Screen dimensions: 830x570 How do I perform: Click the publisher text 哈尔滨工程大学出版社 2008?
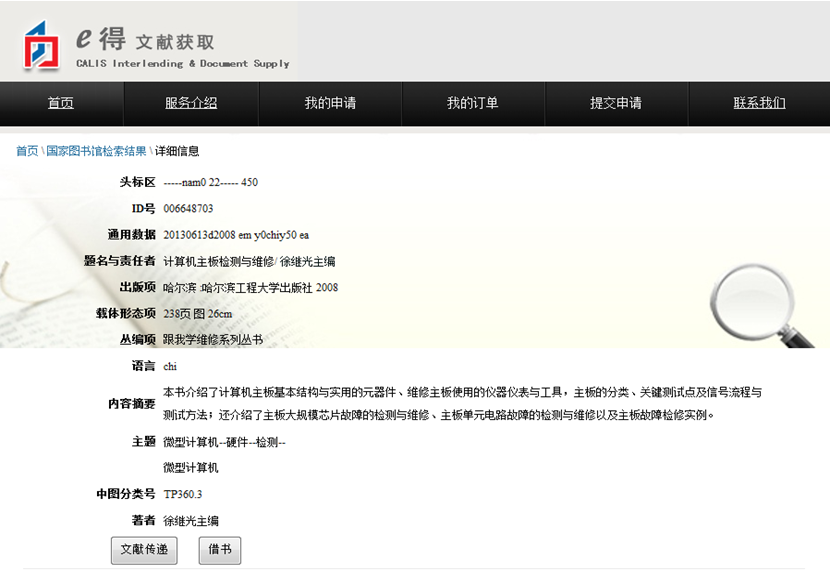click(x=270, y=287)
